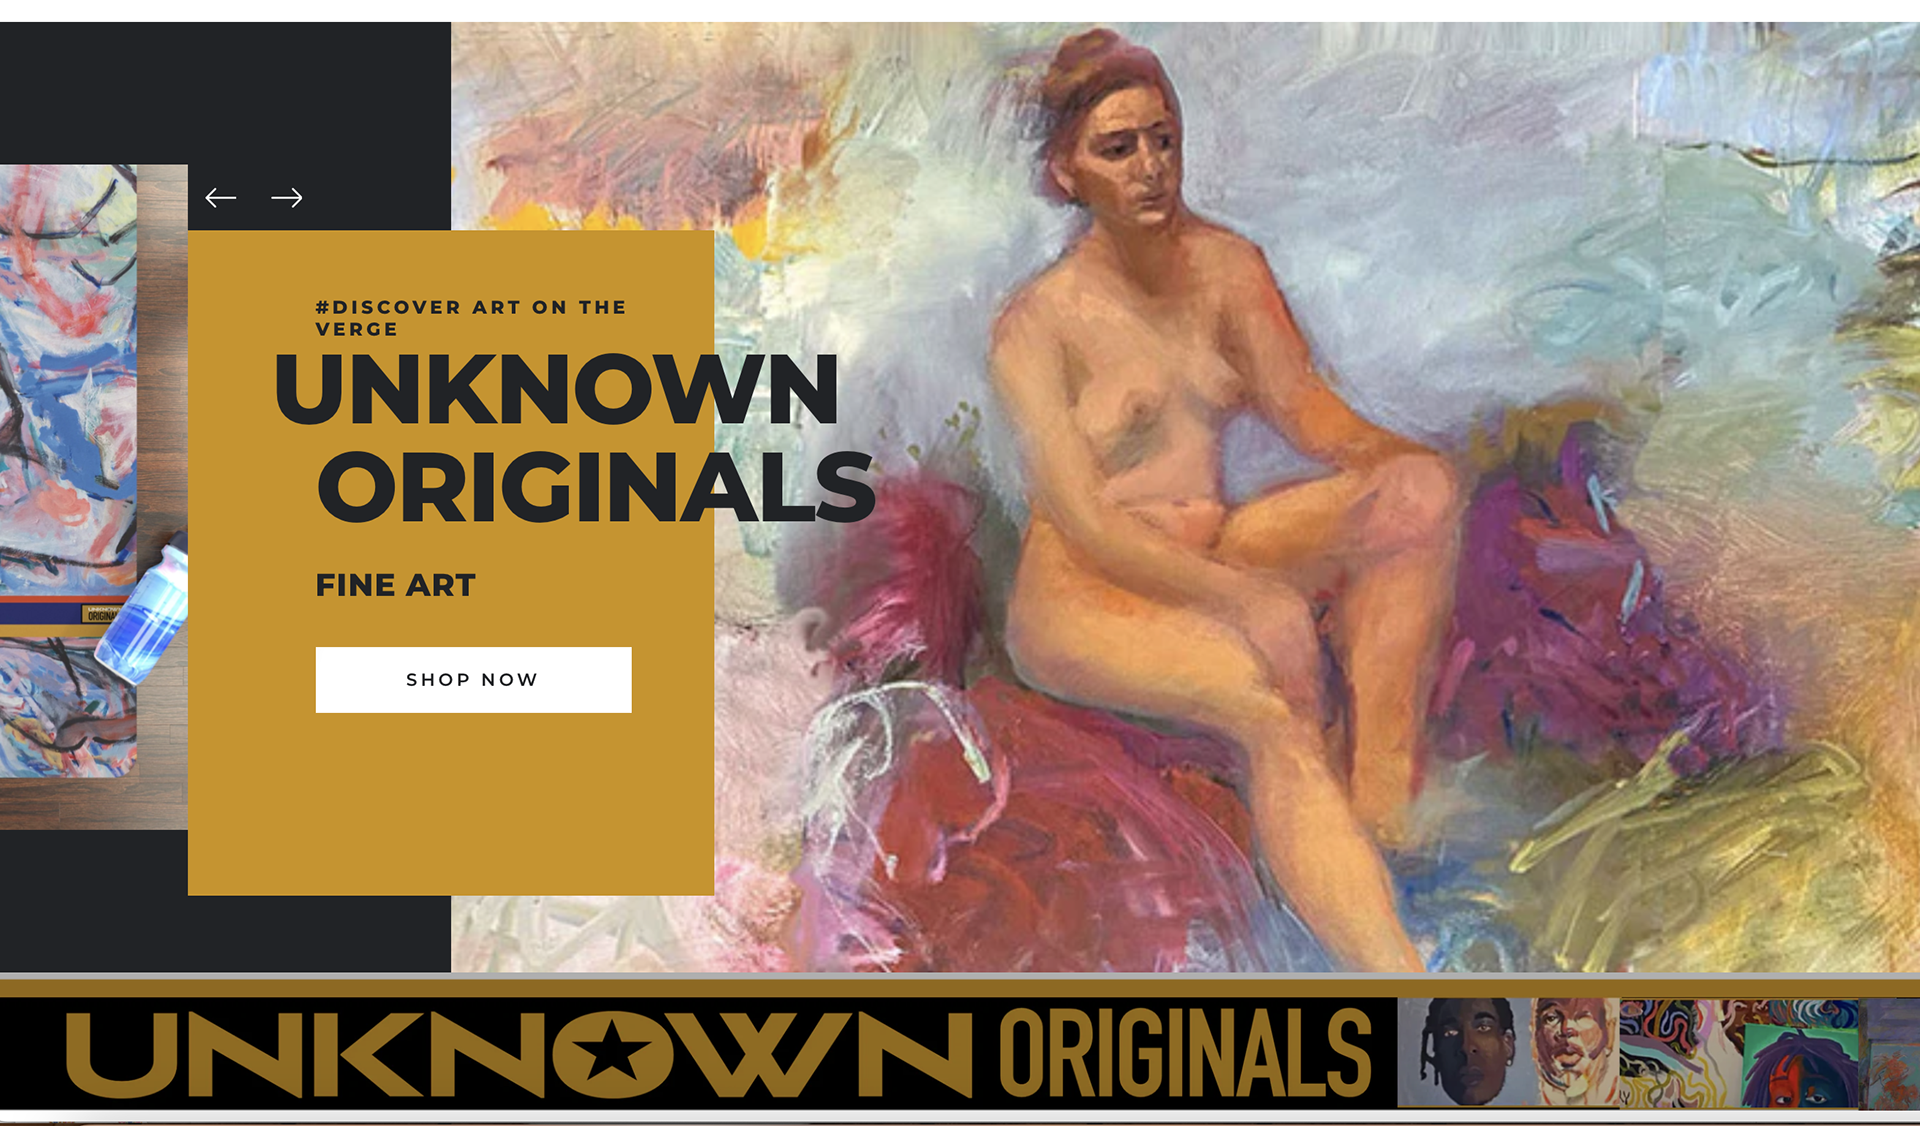This screenshot has height=1126, width=1920.
Task: Open the partially visible painting at banner's right edge
Action: pos(1890,1054)
